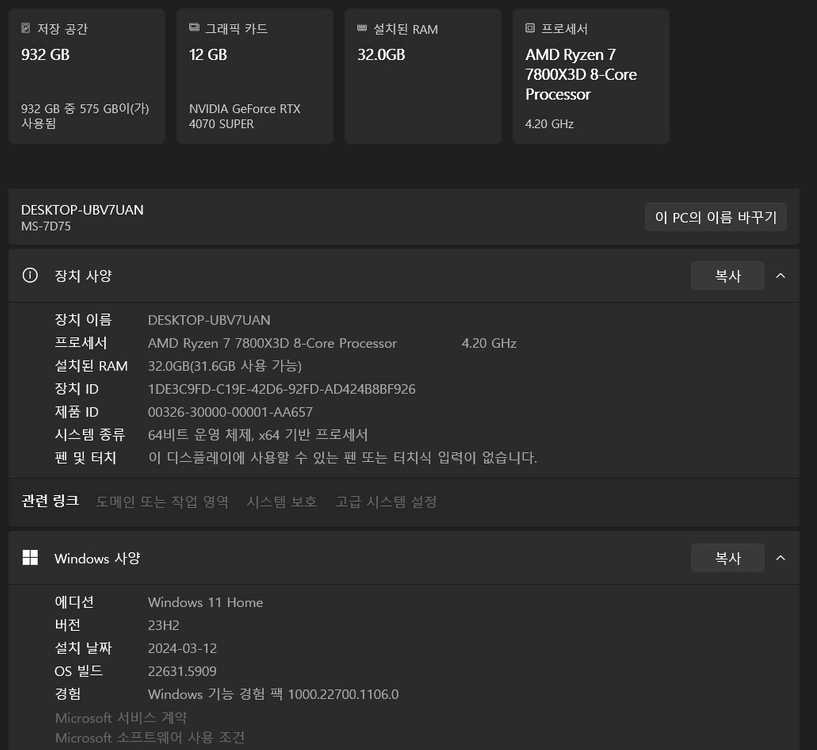The width and height of the screenshot is (817, 750).
Task: Click the 23H2 version value
Action: pos(164,625)
